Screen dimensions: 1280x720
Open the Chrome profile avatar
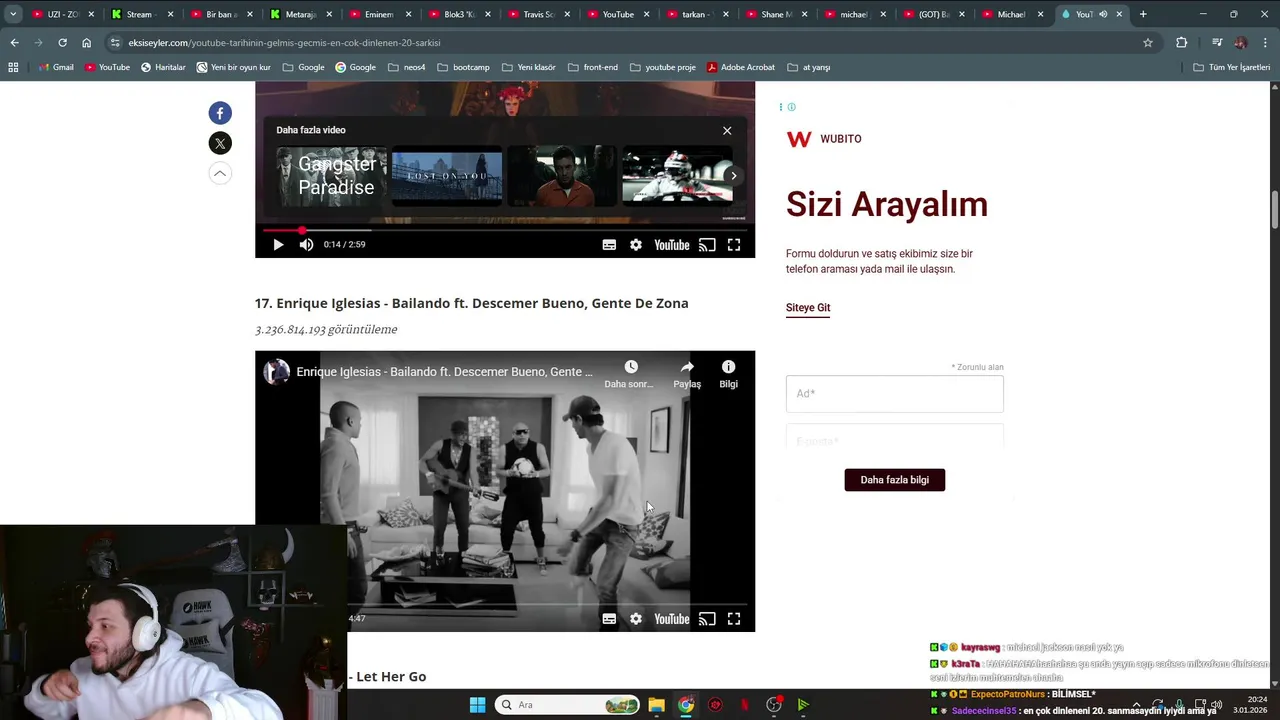click(x=1241, y=43)
